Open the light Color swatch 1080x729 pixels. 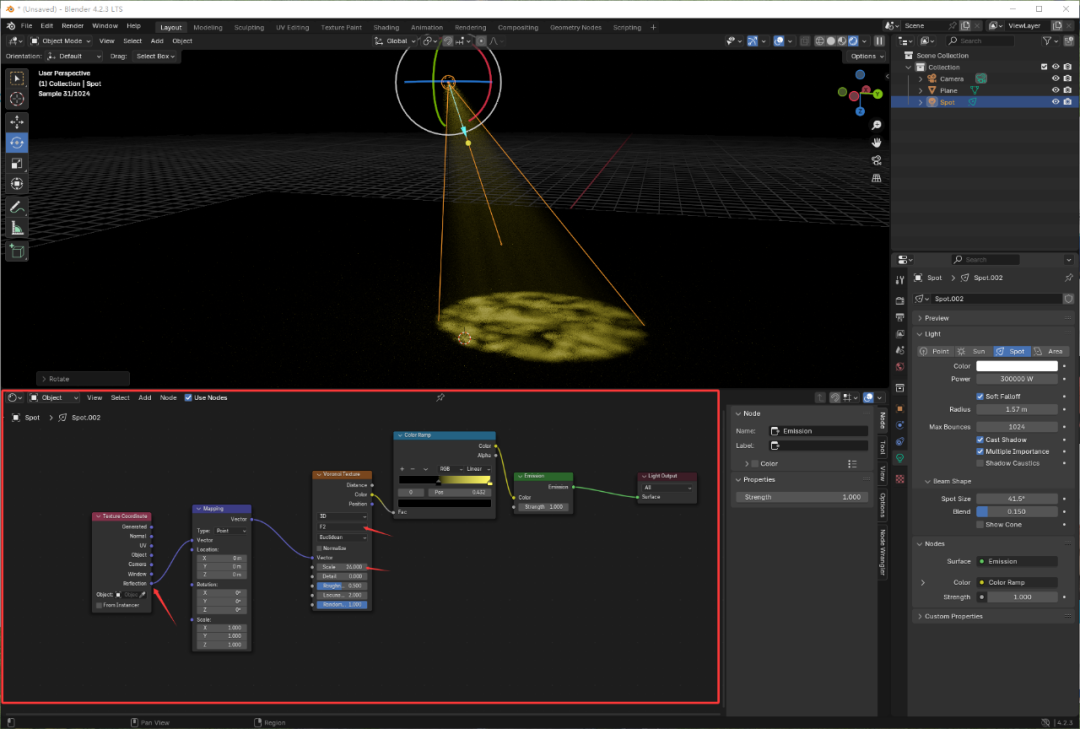(1017, 366)
